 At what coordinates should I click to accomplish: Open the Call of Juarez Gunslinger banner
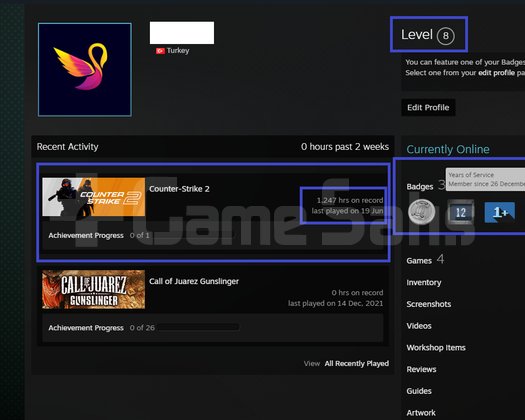94,289
